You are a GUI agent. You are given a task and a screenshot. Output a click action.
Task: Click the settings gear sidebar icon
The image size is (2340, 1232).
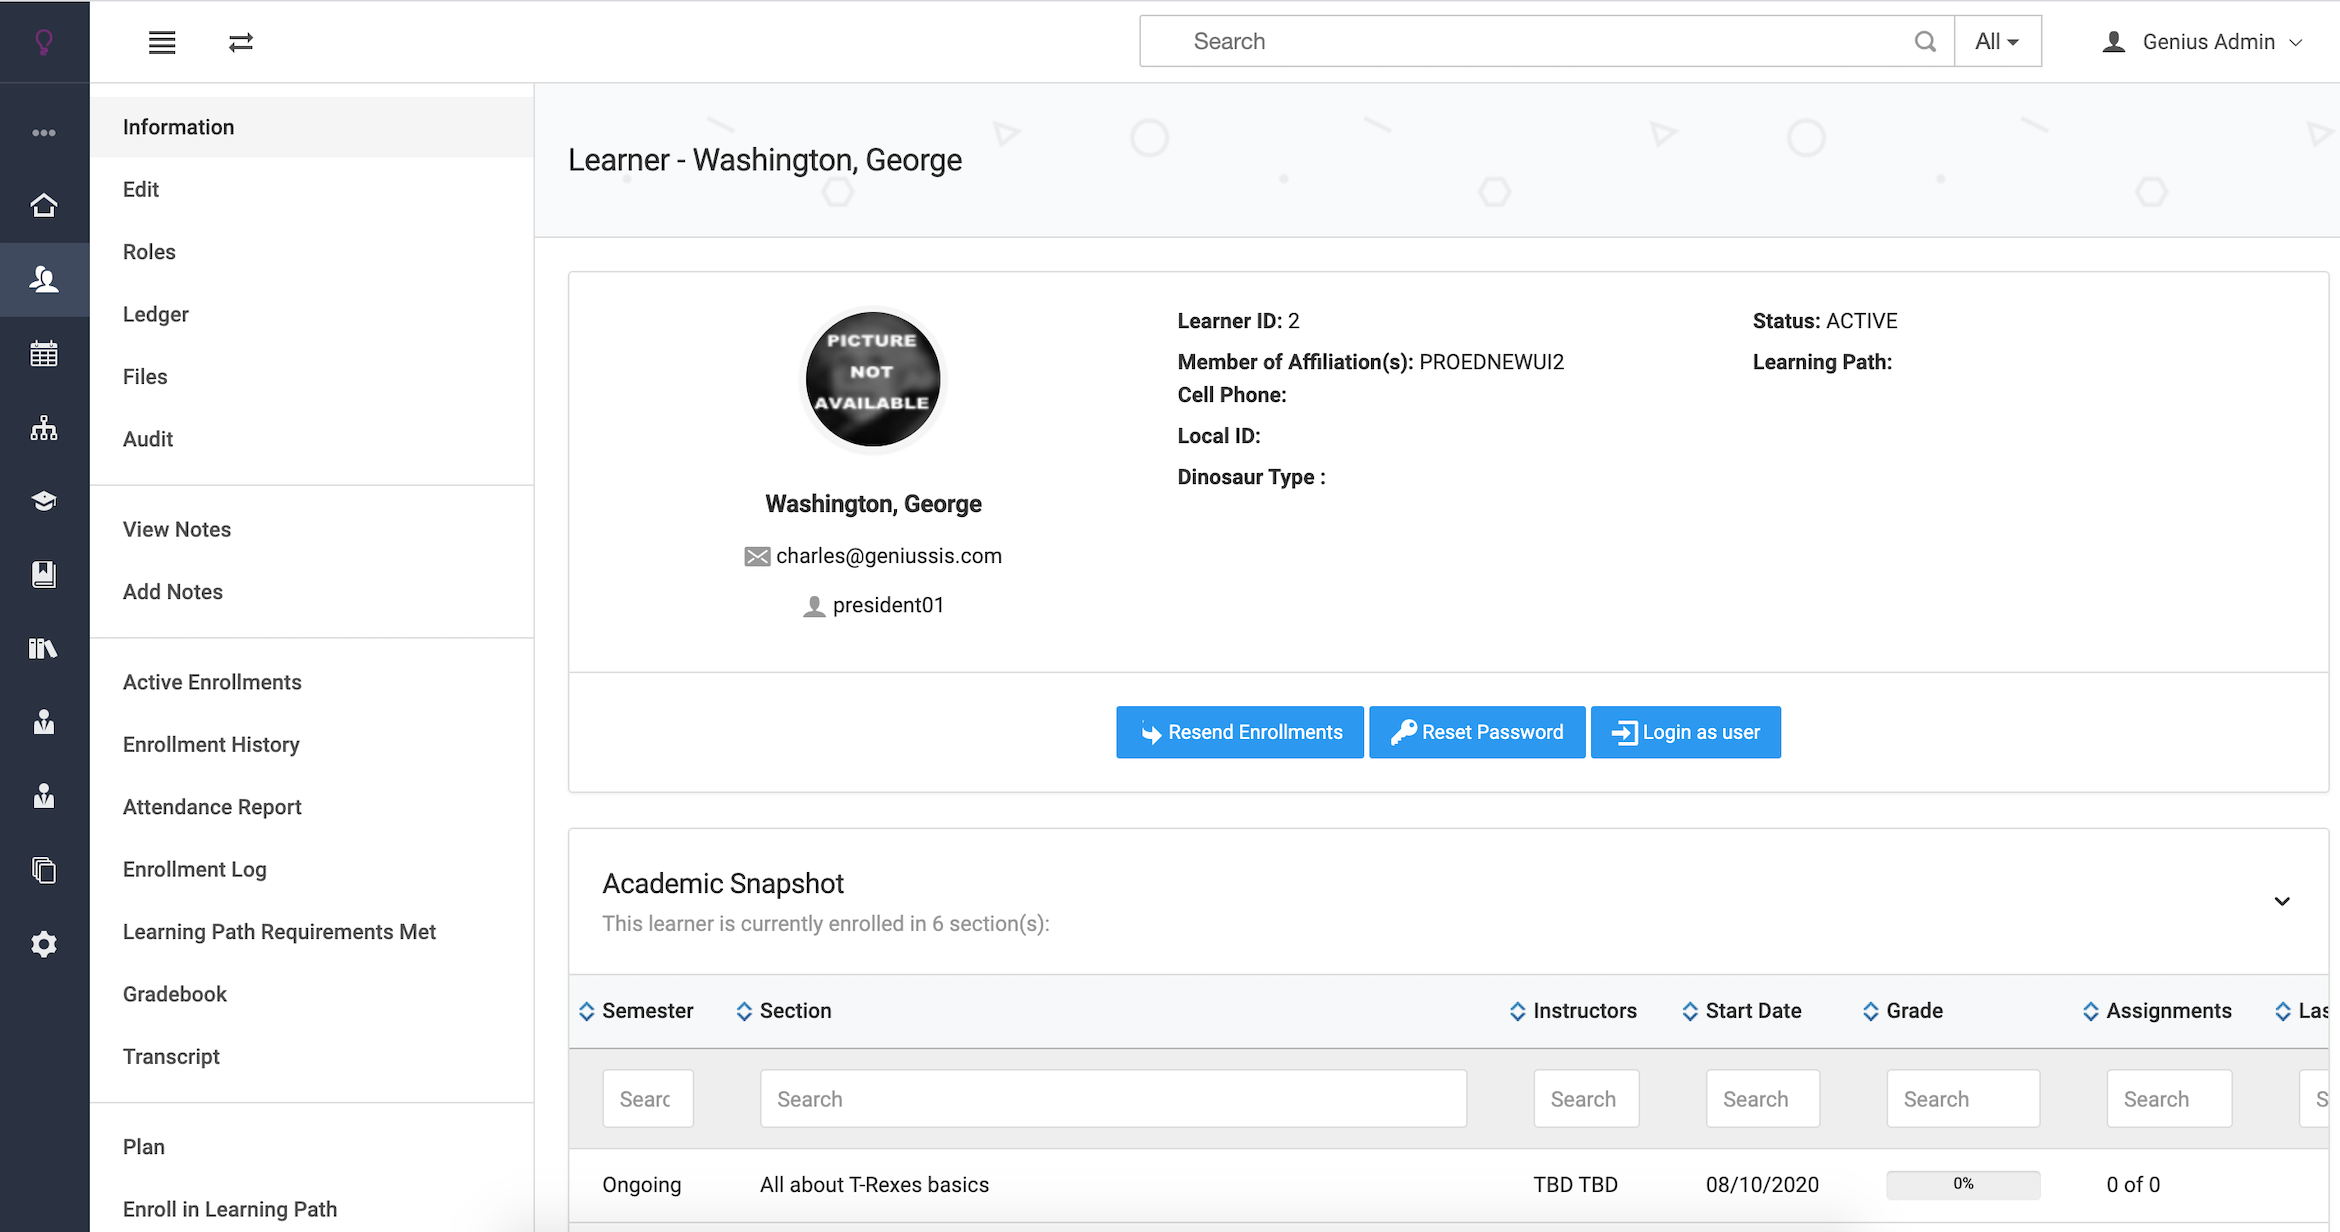click(x=44, y=944)
